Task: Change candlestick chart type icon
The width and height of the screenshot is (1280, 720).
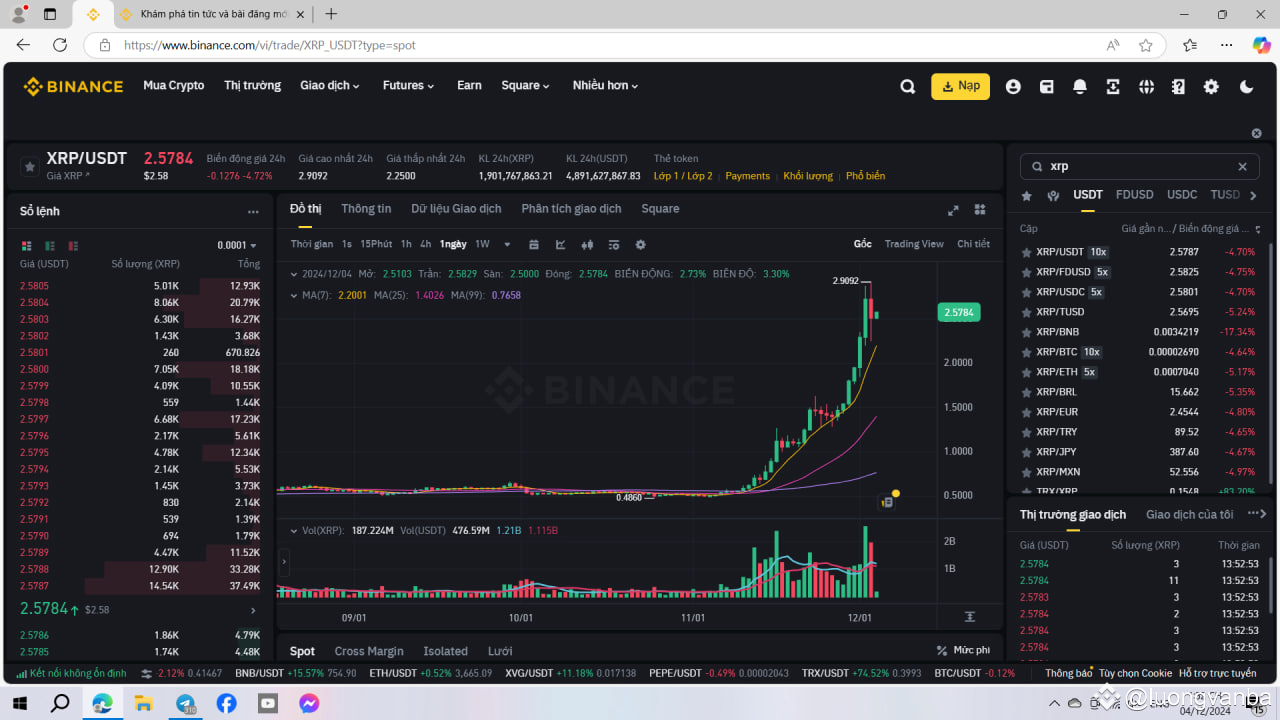Action: tap(587, 245)
